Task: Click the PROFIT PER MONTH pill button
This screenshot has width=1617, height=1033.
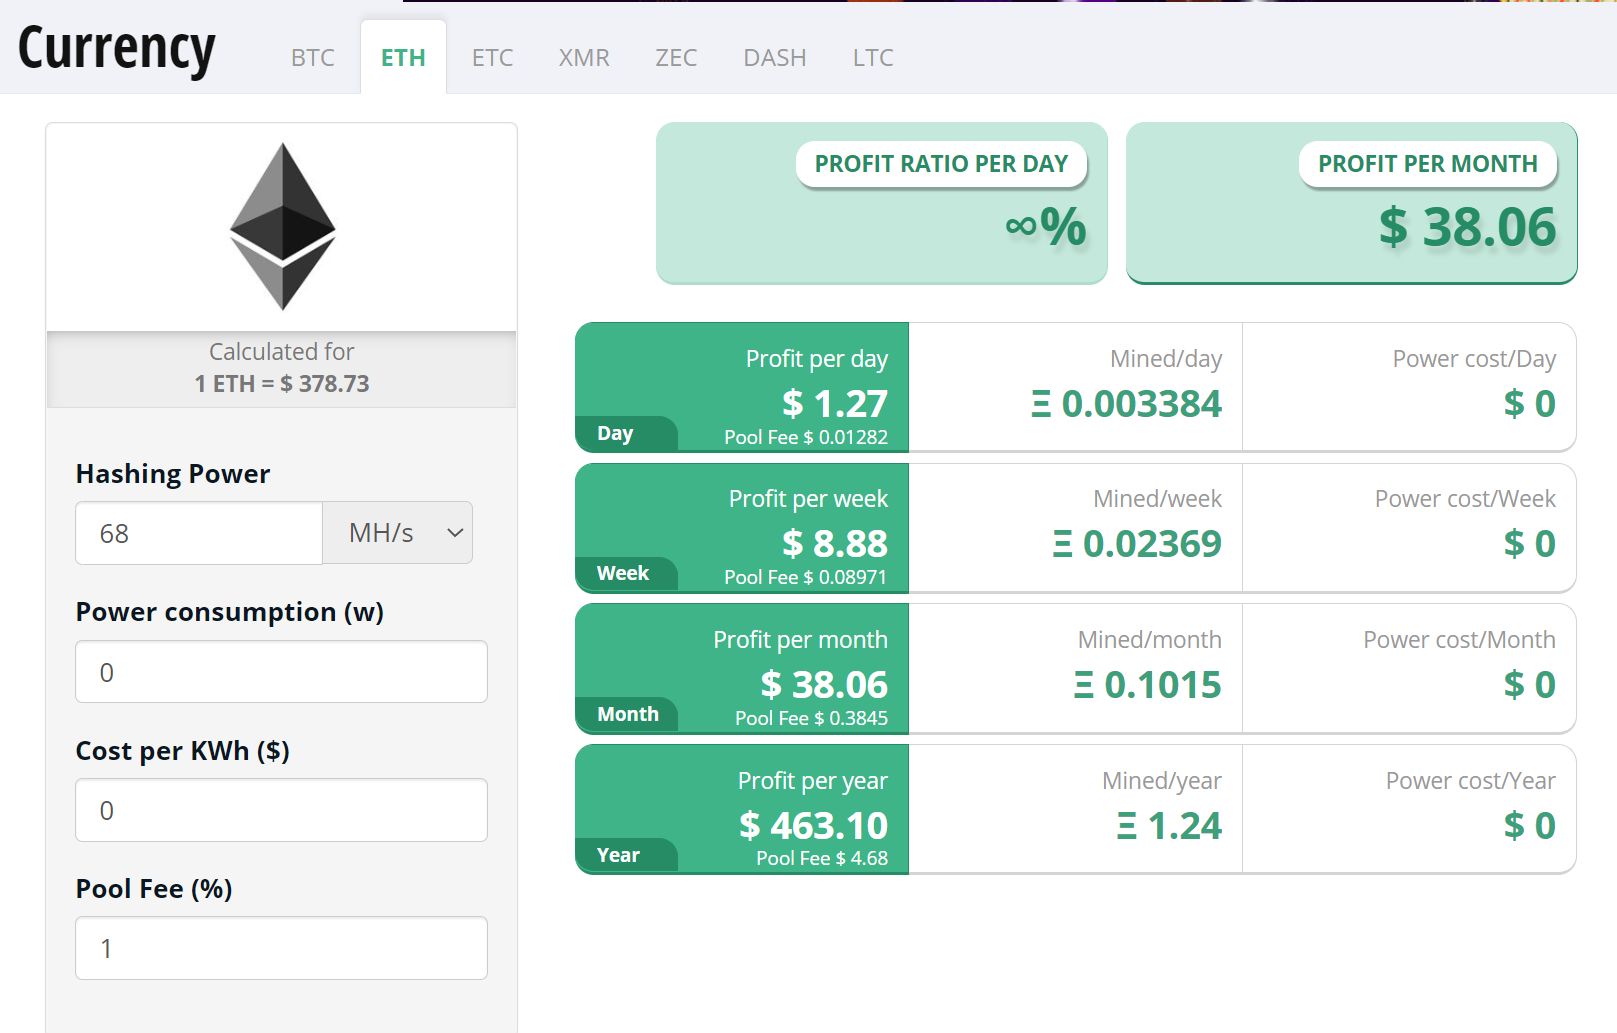Action: click(1428, 163)
